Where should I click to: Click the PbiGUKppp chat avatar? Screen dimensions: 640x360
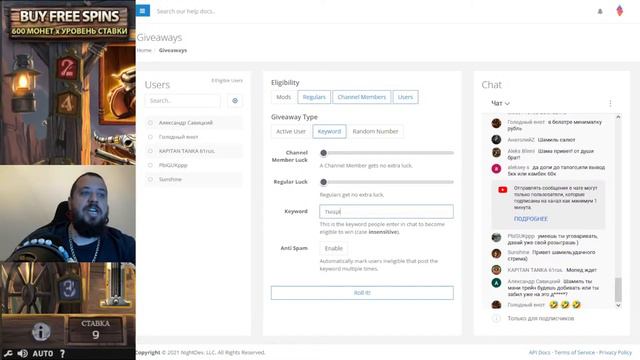[496, 237]
